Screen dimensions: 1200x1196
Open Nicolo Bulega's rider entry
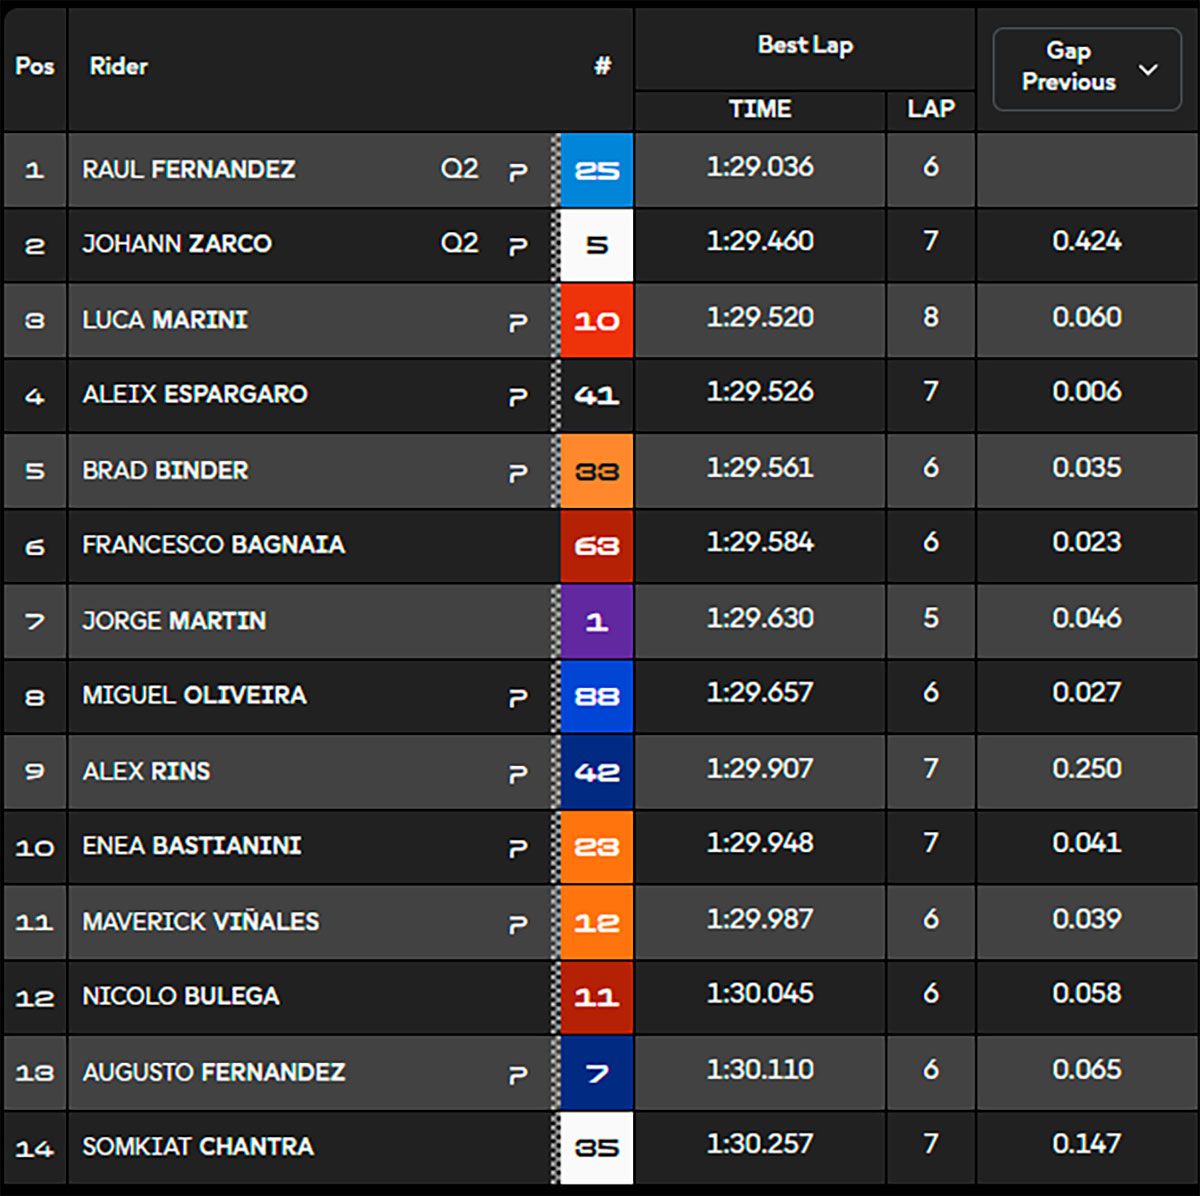(181, 996)
